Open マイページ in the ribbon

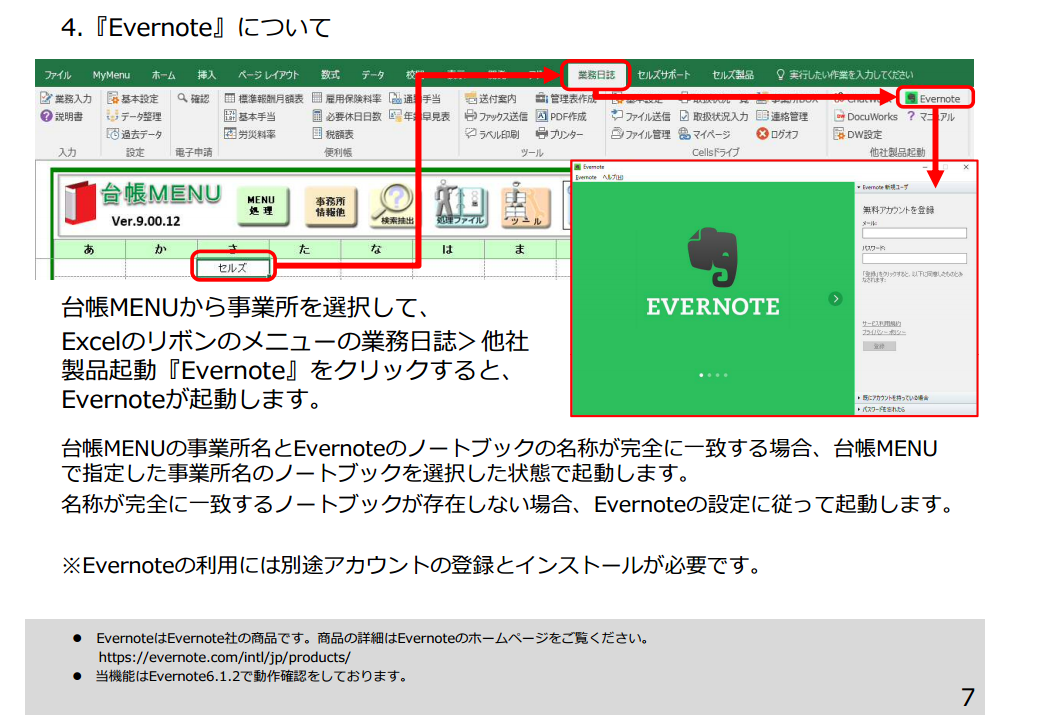(704, 134)
